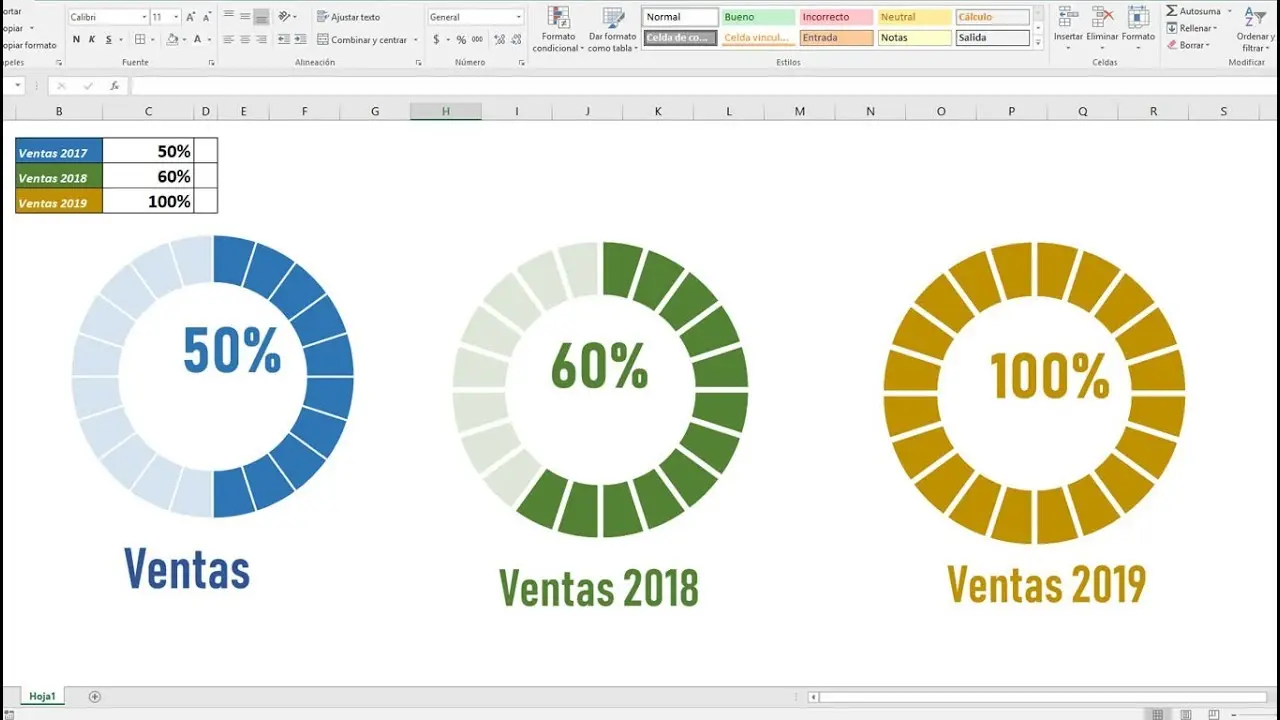Open the Calibri font name dropdown
Viewport: 1280px width, 720px height.
(x=143, y=17)
